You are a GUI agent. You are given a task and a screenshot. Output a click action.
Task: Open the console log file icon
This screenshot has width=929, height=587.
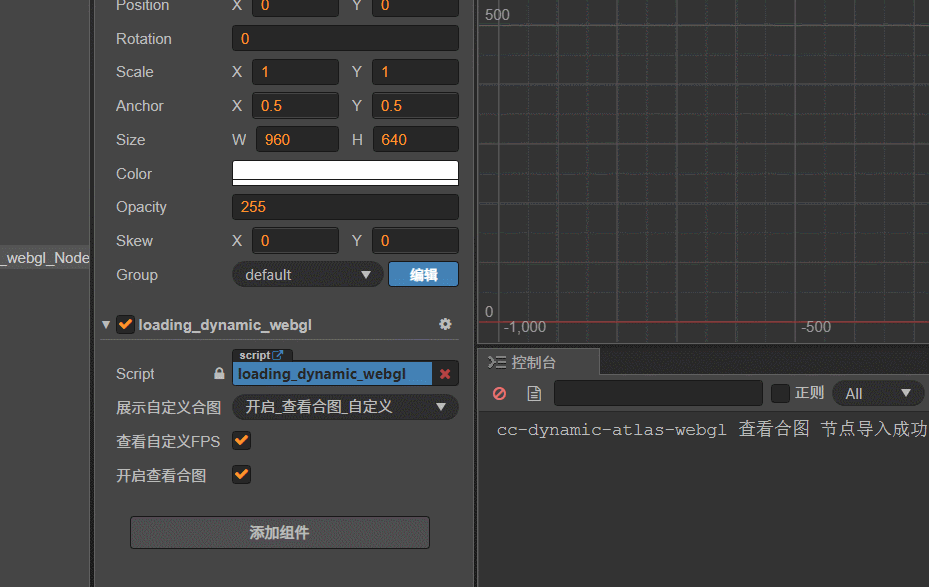[534, 393]
